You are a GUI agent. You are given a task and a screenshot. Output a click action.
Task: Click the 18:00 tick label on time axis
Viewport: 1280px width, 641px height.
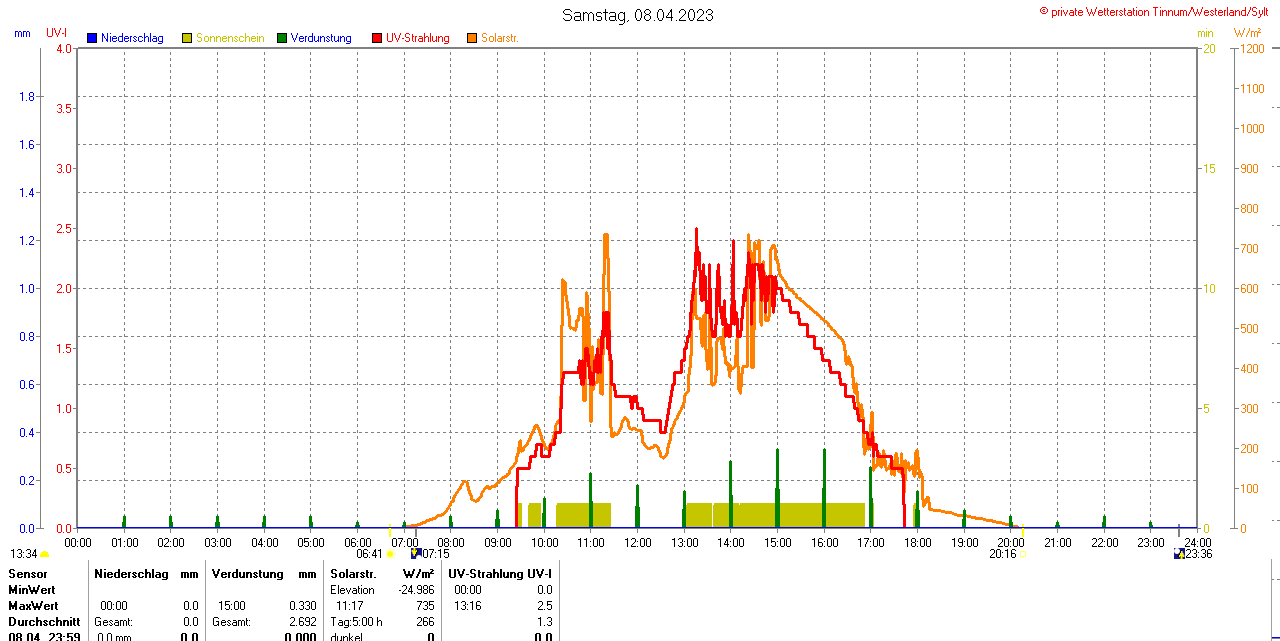click(x=918, y=542)
